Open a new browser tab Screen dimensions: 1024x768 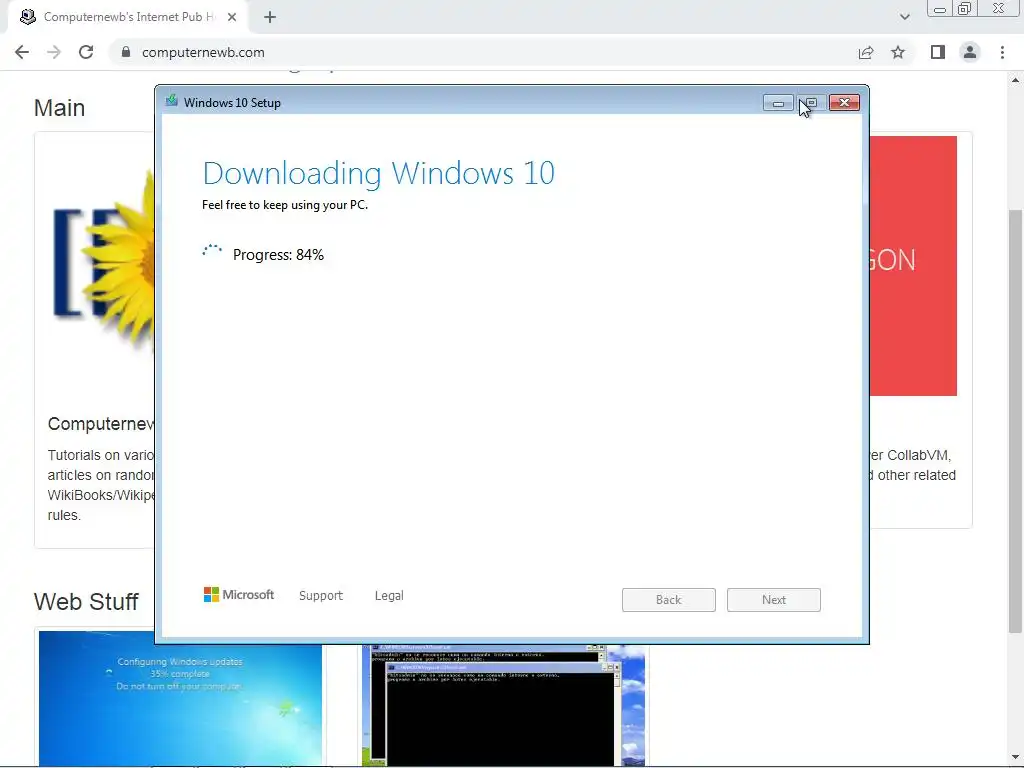click(270, 17)
